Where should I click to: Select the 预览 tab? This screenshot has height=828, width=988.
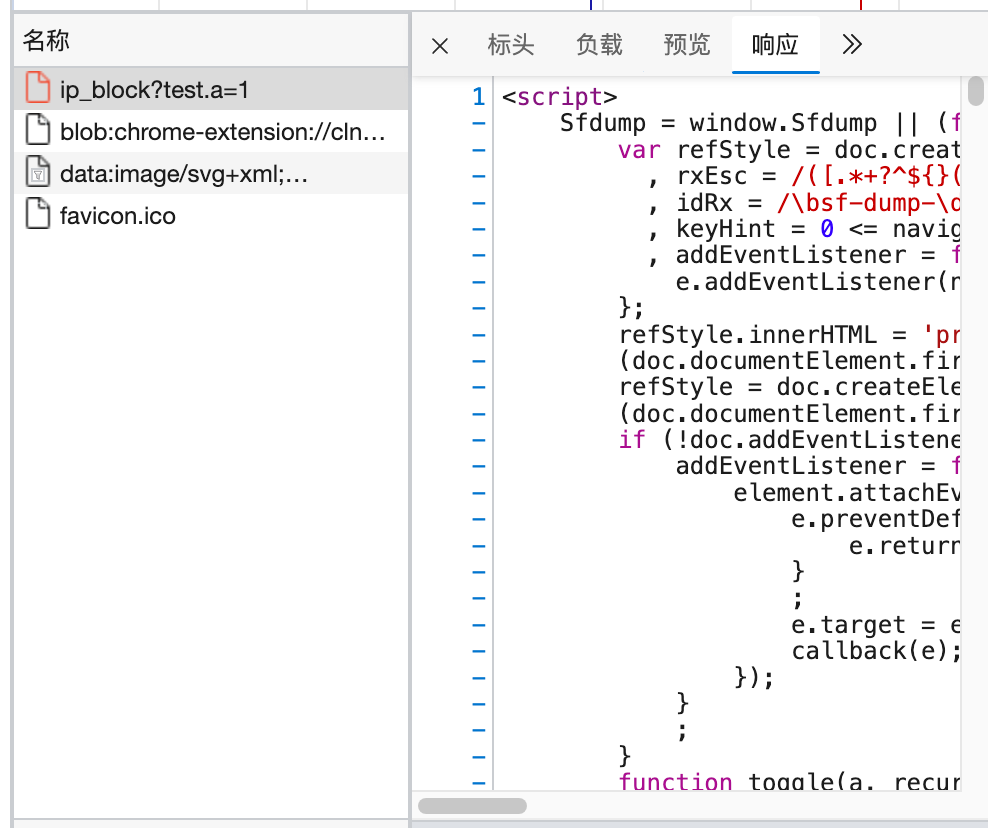coord(687,45)
